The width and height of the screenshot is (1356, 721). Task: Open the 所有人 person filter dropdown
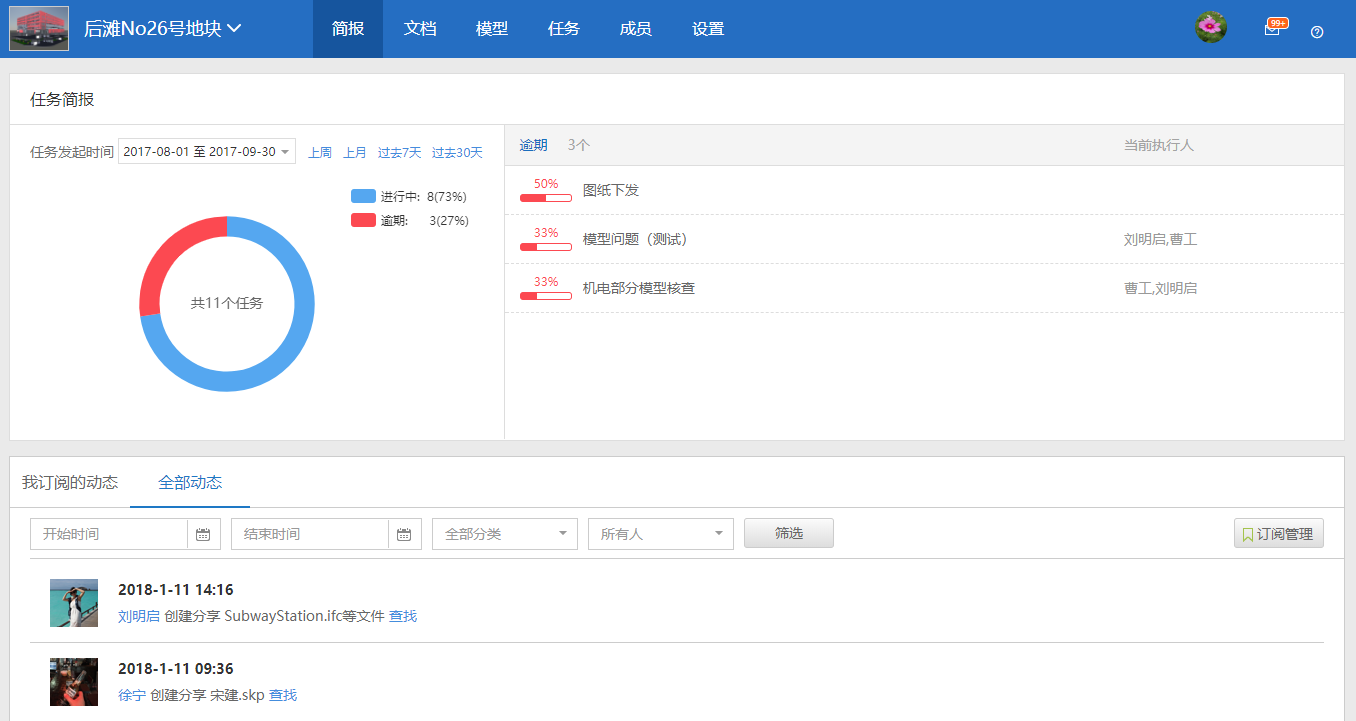(x=660, y=534)
